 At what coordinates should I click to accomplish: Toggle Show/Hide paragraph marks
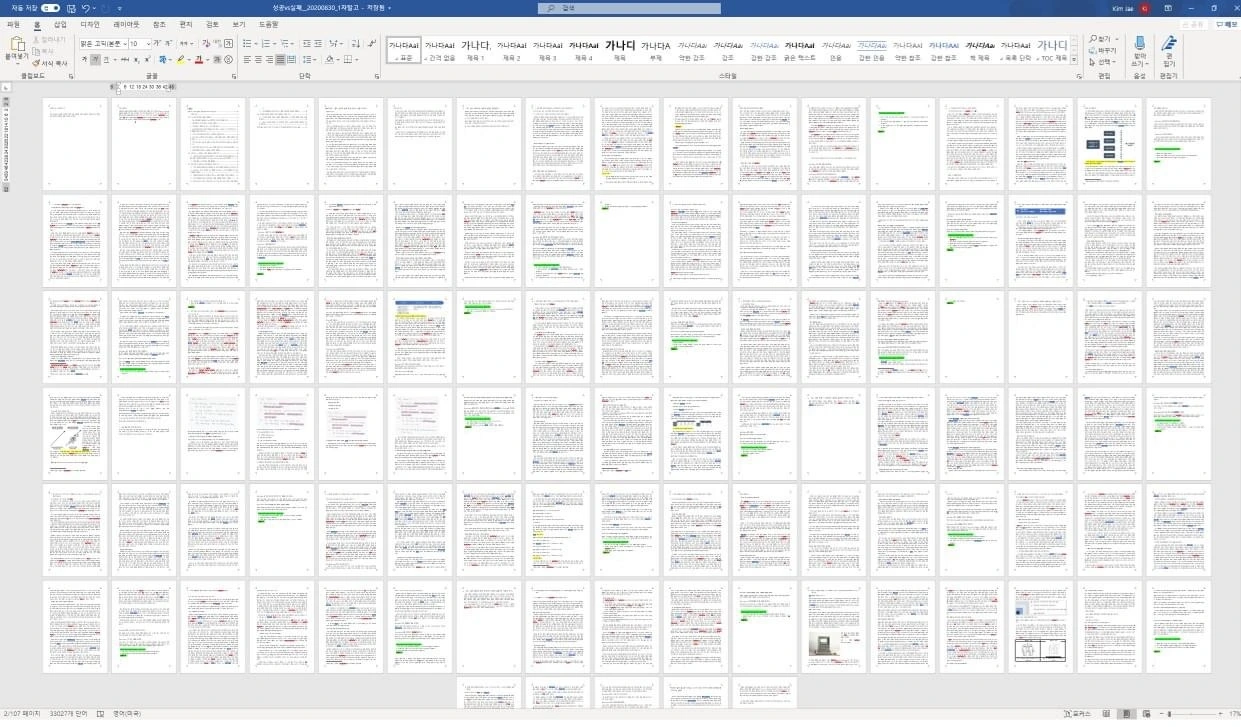(x=371, y=44)
